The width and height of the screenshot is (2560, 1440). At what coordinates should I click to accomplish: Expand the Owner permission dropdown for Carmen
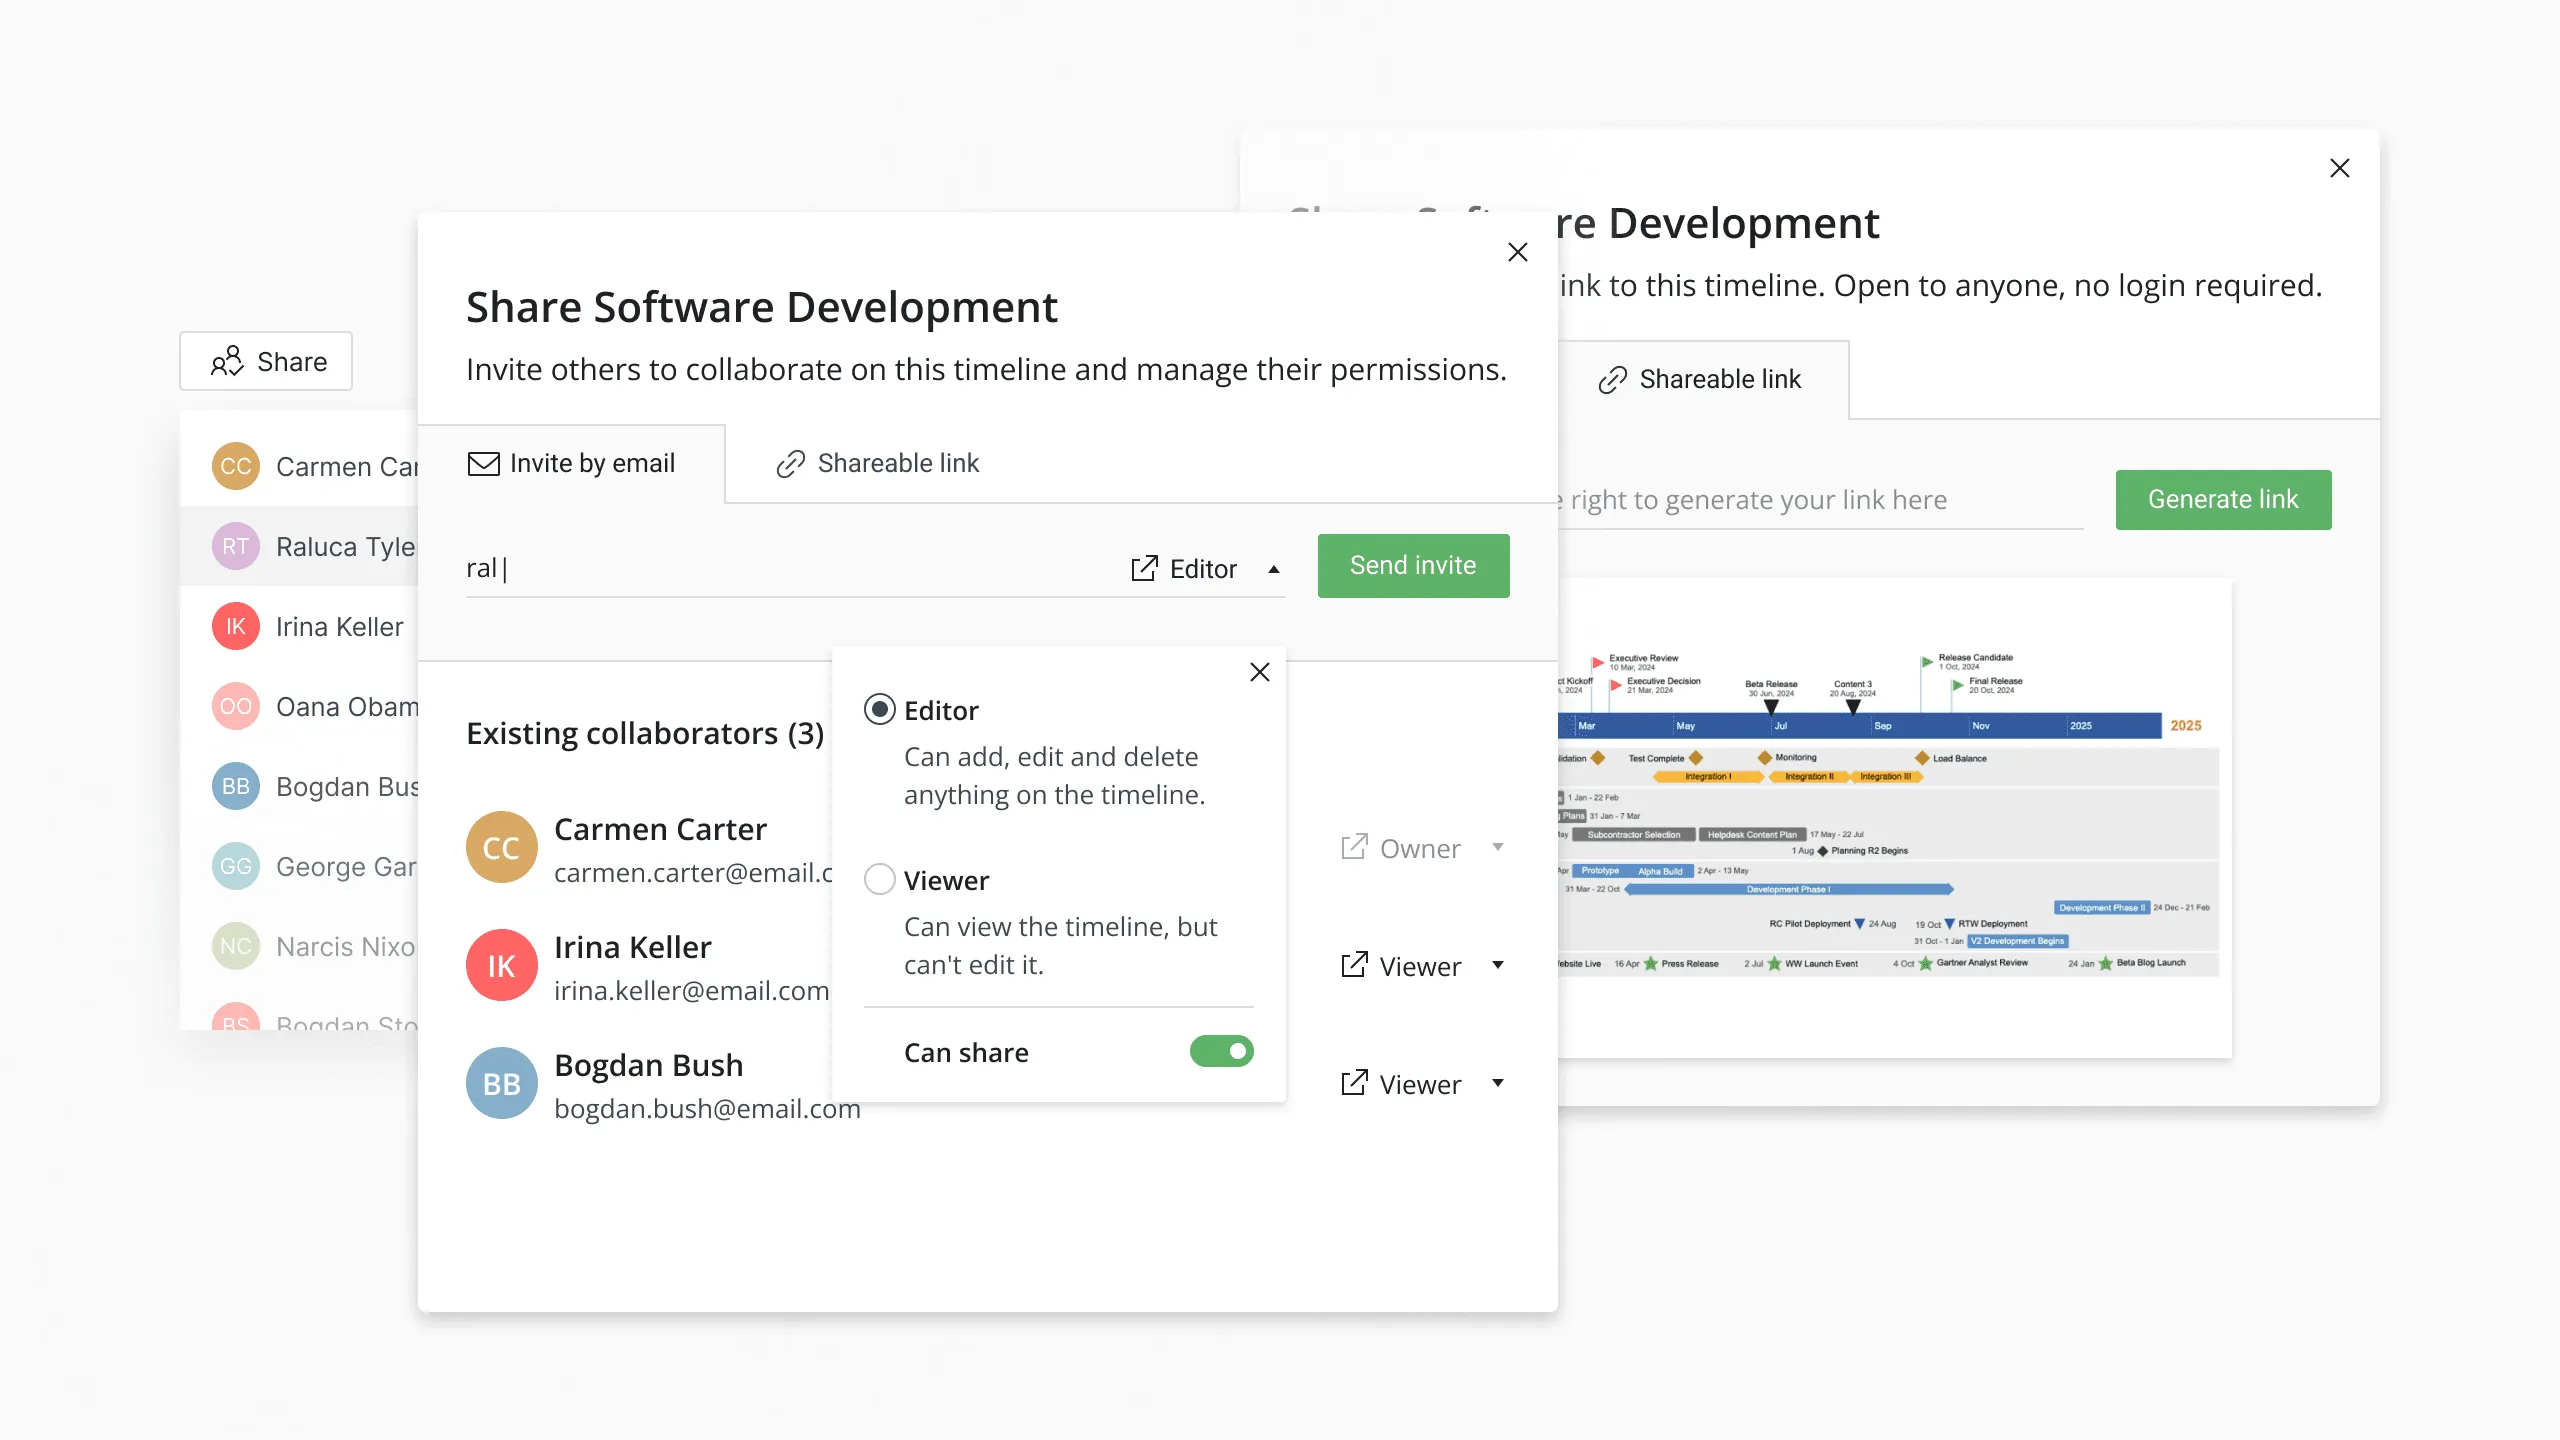click(x=1495, y=847)
